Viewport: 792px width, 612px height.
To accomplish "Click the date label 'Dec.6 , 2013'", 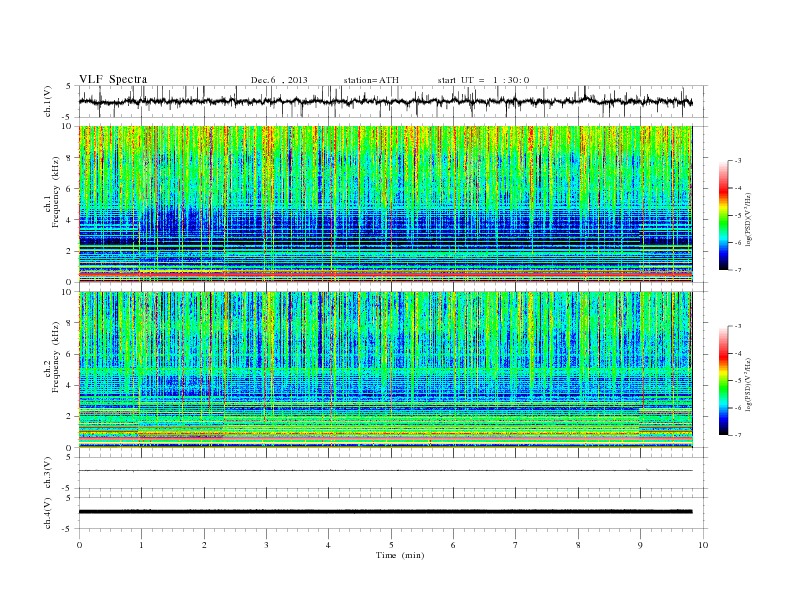I will (279, 80).
